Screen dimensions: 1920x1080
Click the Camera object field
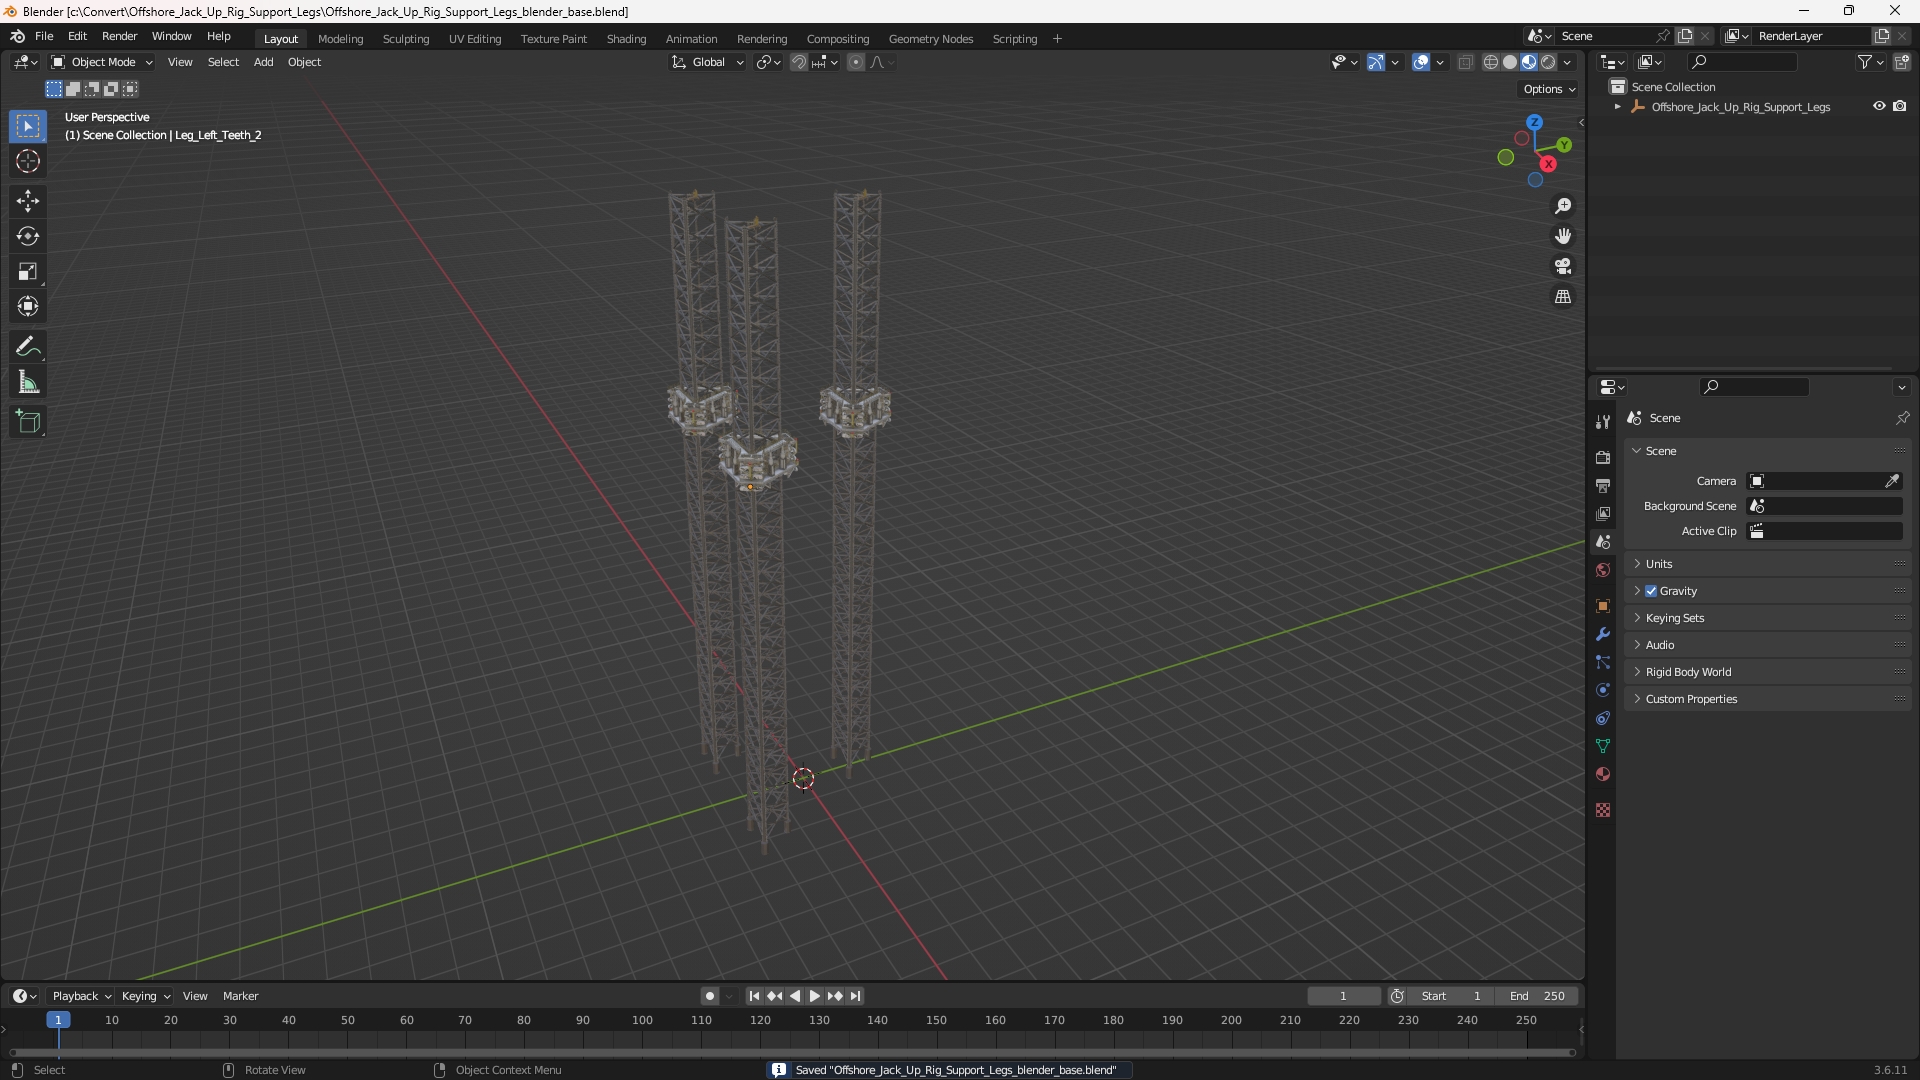coord(1814,481)
